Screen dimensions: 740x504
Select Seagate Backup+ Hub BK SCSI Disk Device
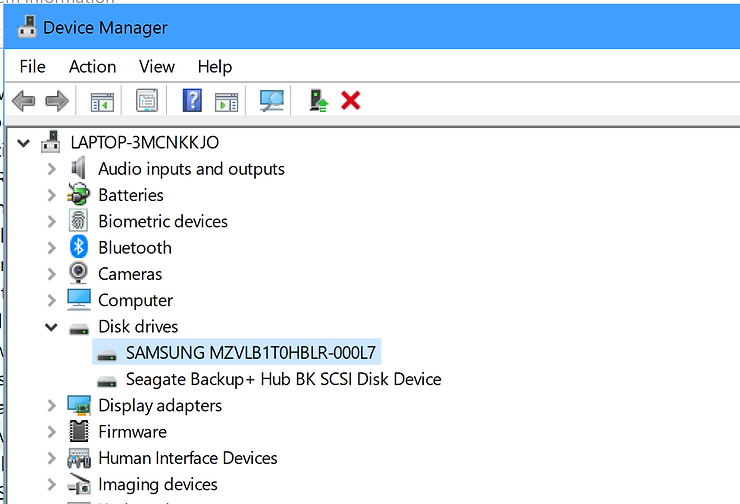point(284,379)
